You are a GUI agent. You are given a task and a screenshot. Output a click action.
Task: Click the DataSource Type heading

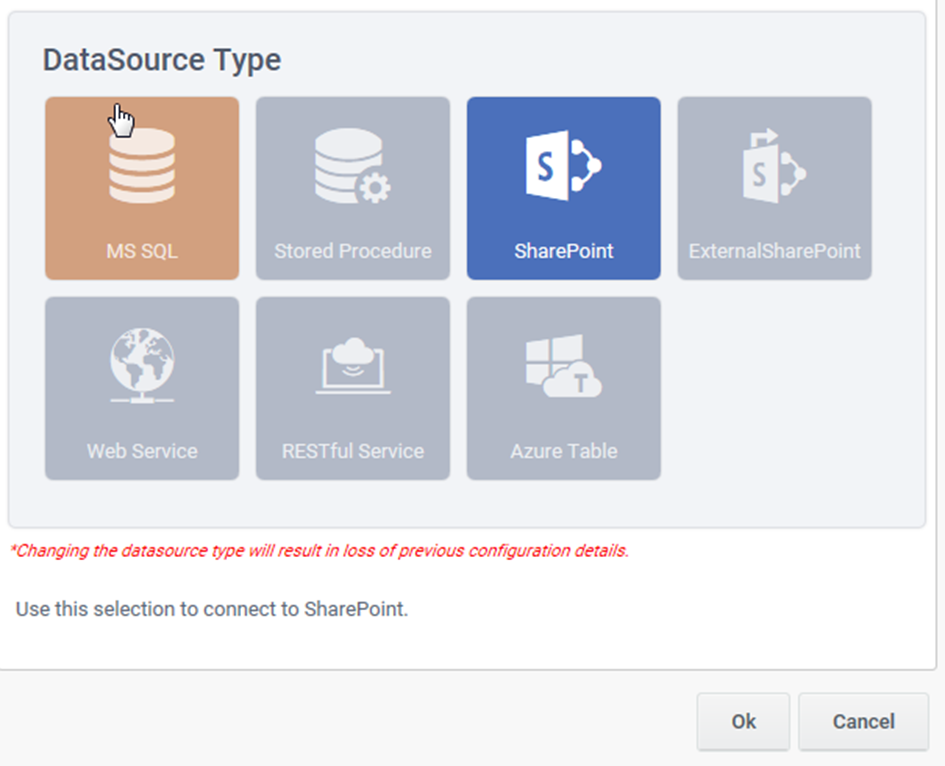[159, 60]
